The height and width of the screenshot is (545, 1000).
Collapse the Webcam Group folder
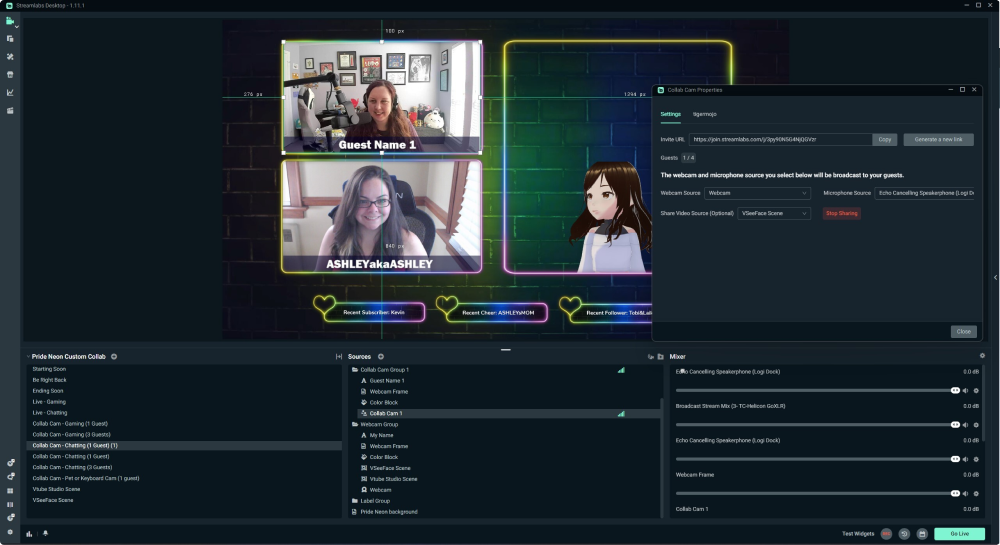355,425
